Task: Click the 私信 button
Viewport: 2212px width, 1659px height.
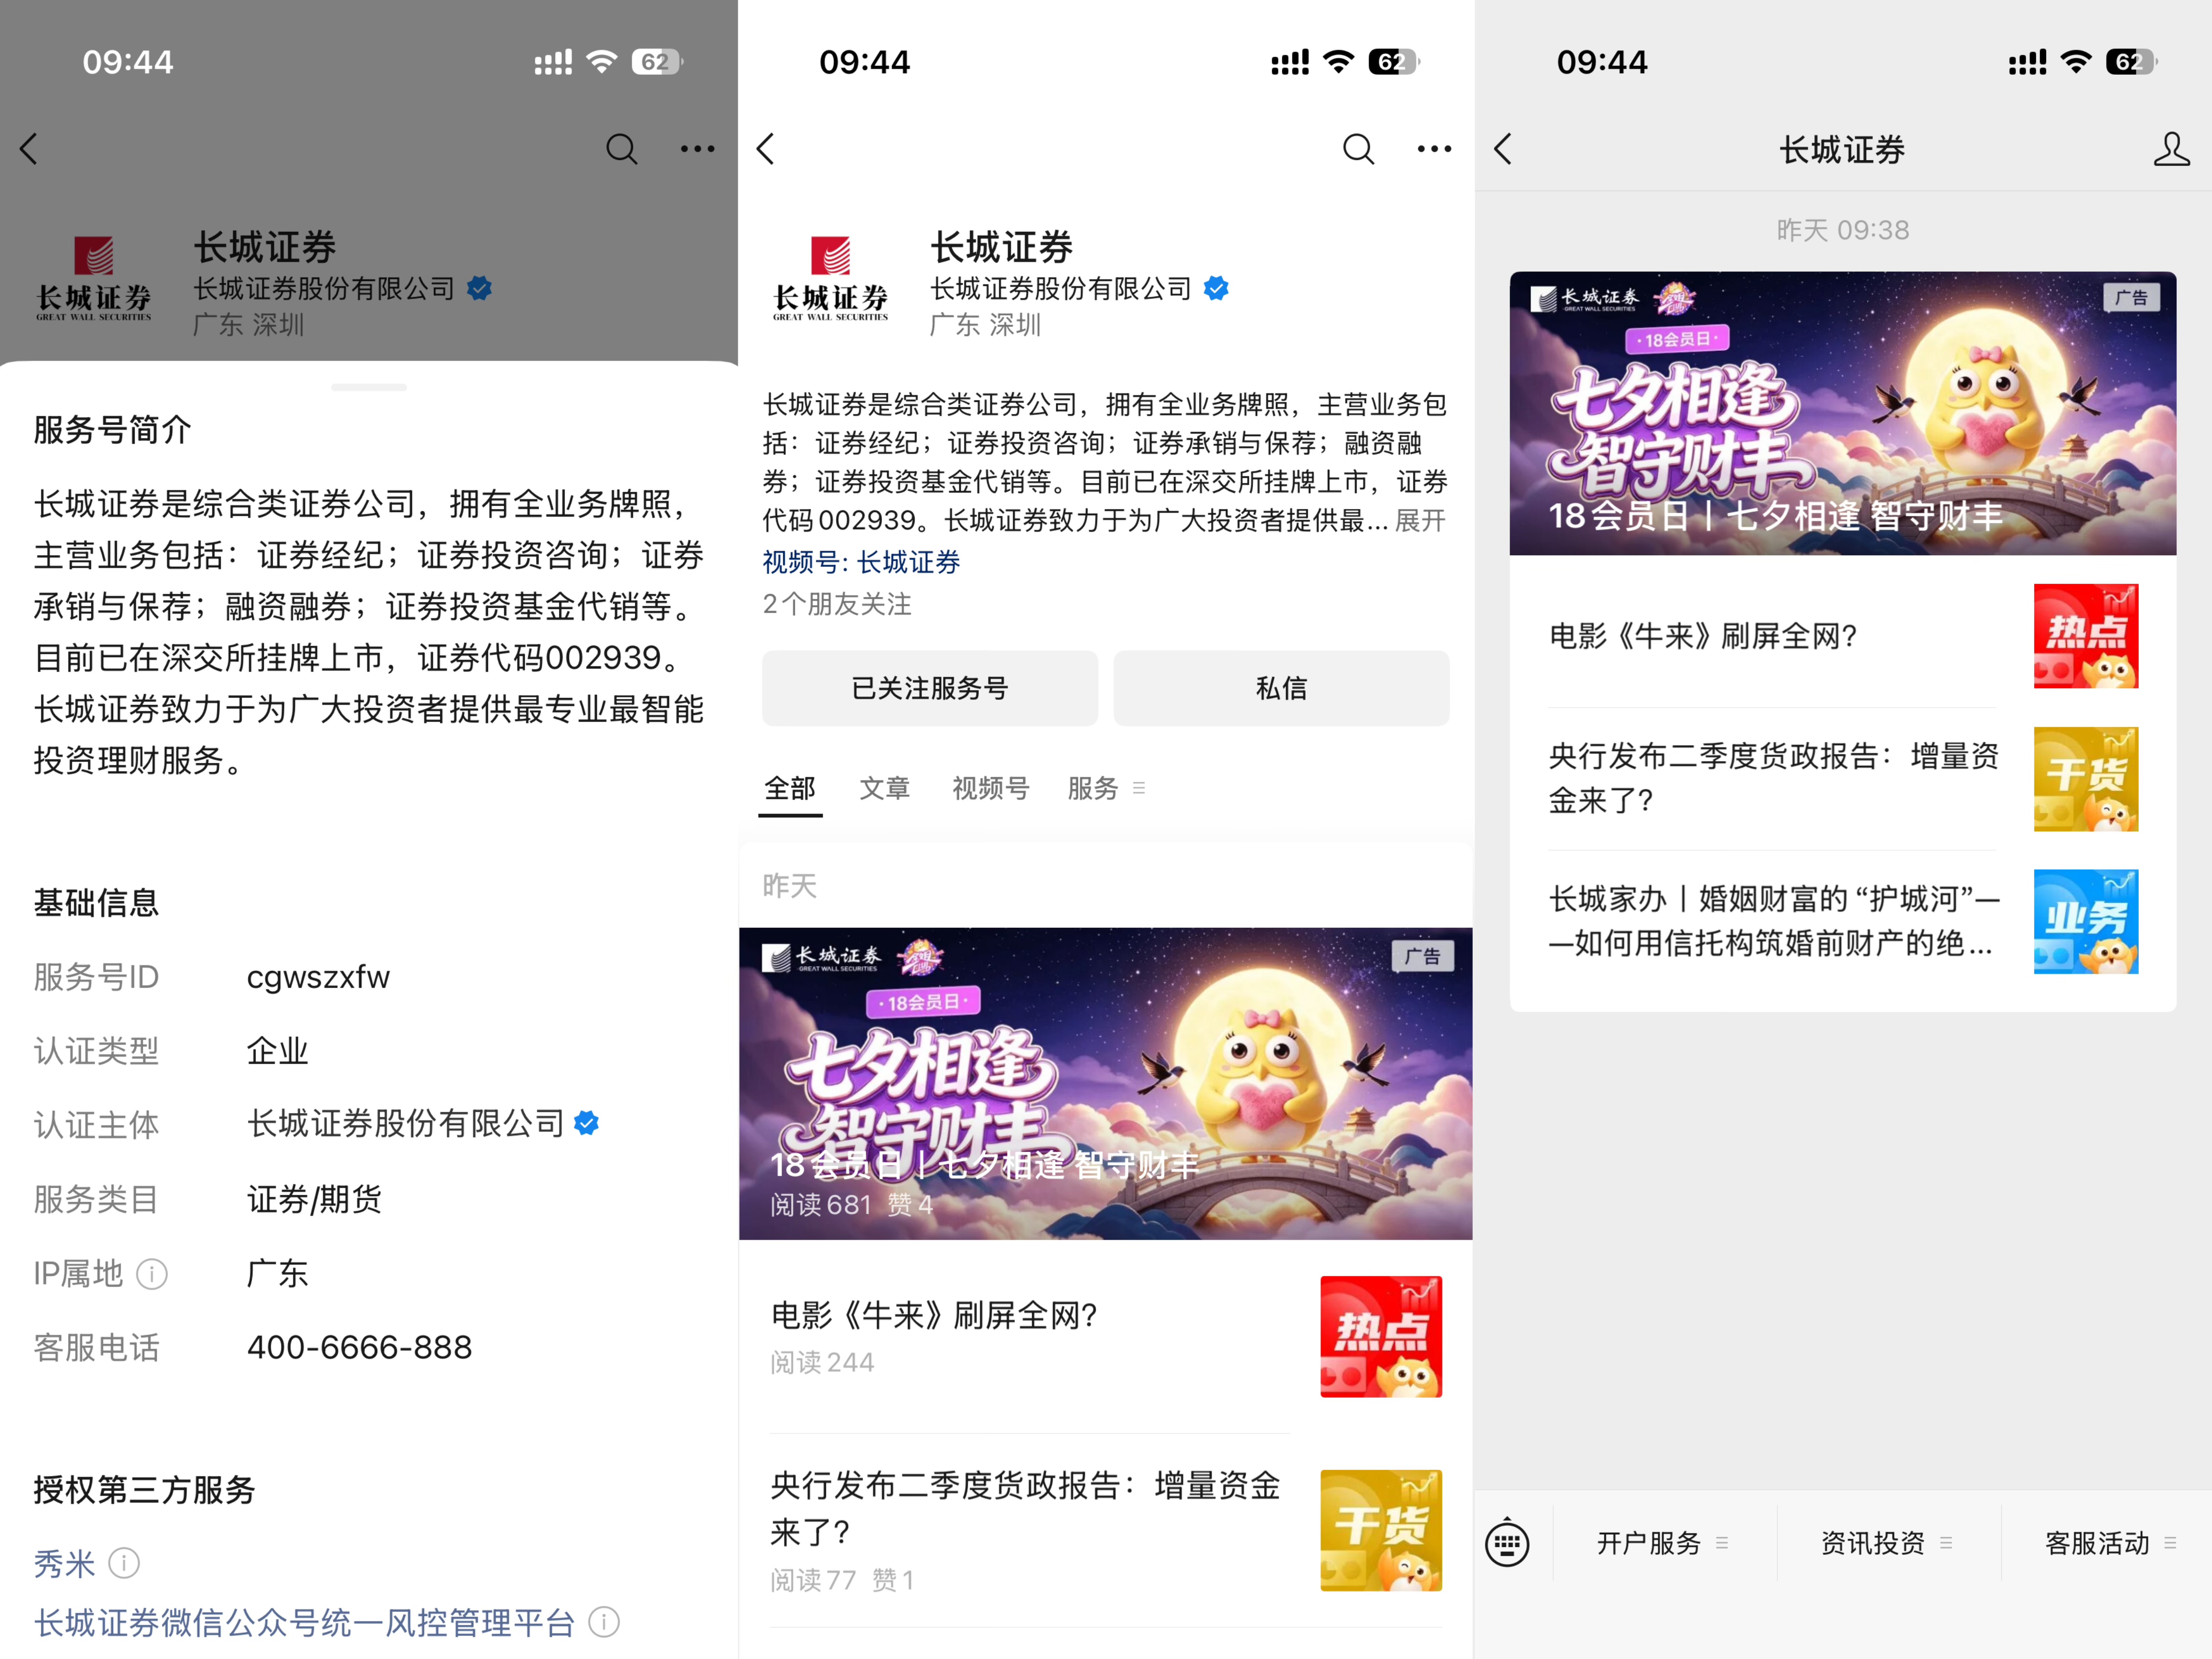Action: coord(1281,688)
